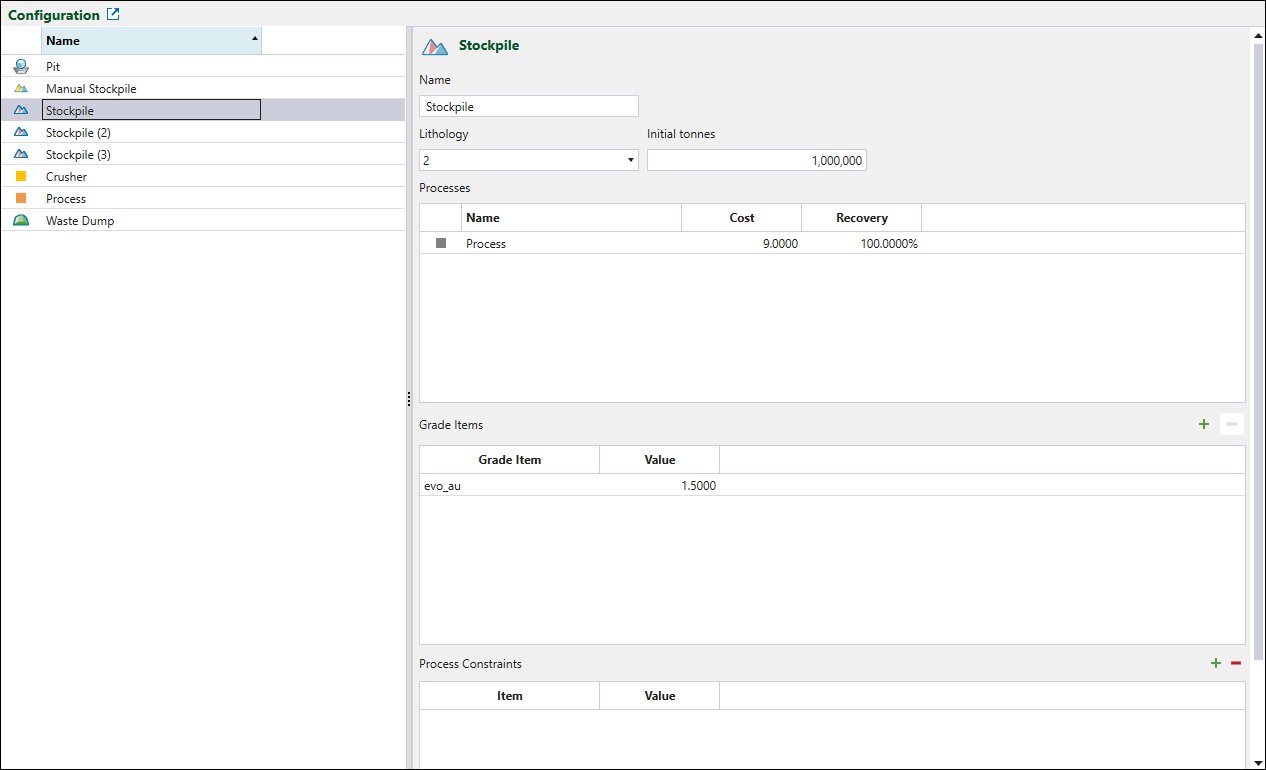Sort the list by Name column

point(150,41)
